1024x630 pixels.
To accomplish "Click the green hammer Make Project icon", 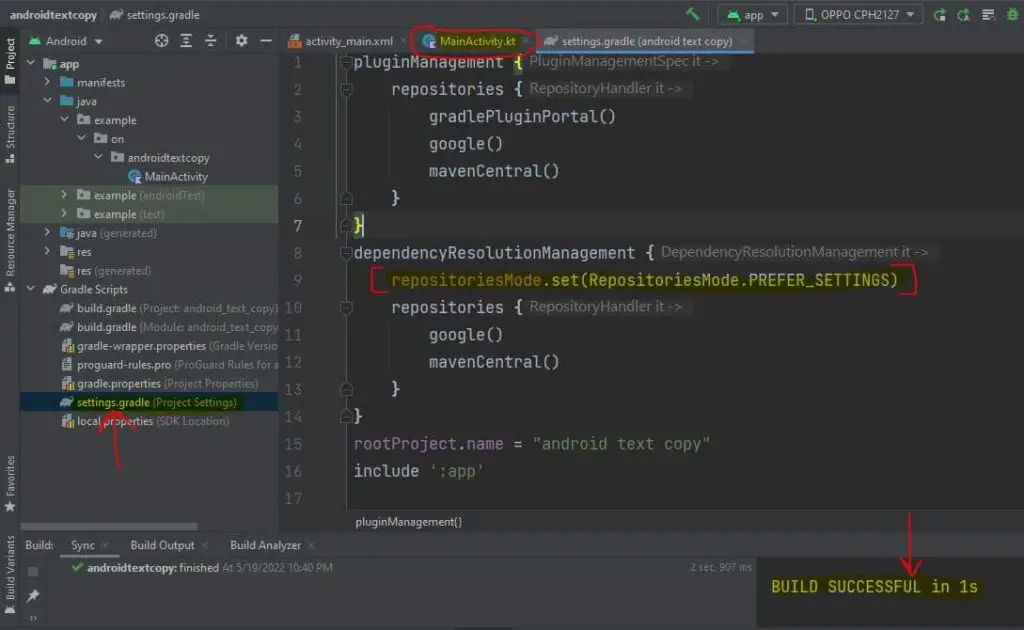I will (x=692, y=14).
